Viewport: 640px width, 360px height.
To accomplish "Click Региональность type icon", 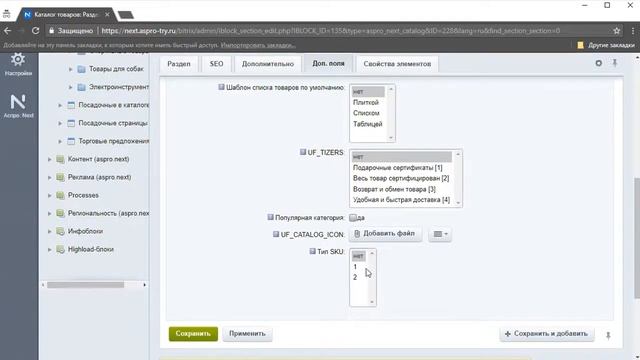I will (60, 213).
